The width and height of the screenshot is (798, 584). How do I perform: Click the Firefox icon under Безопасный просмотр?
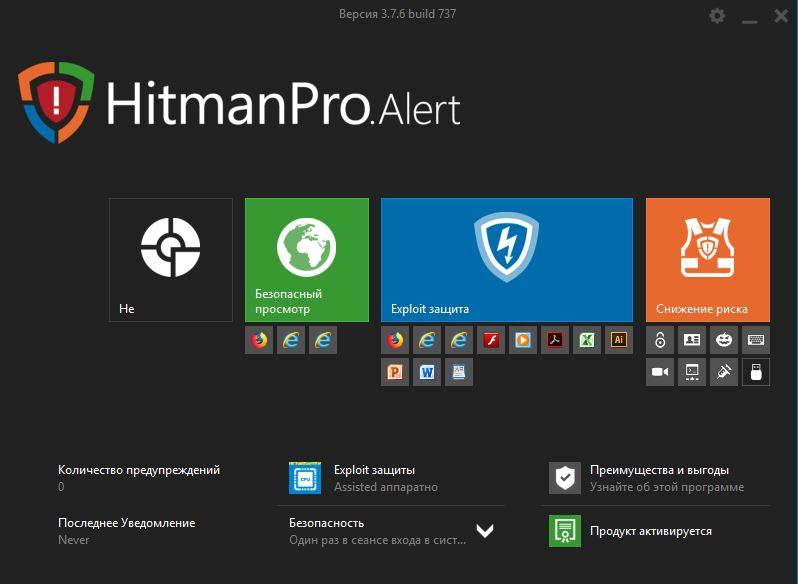click(x=259, y=340)
